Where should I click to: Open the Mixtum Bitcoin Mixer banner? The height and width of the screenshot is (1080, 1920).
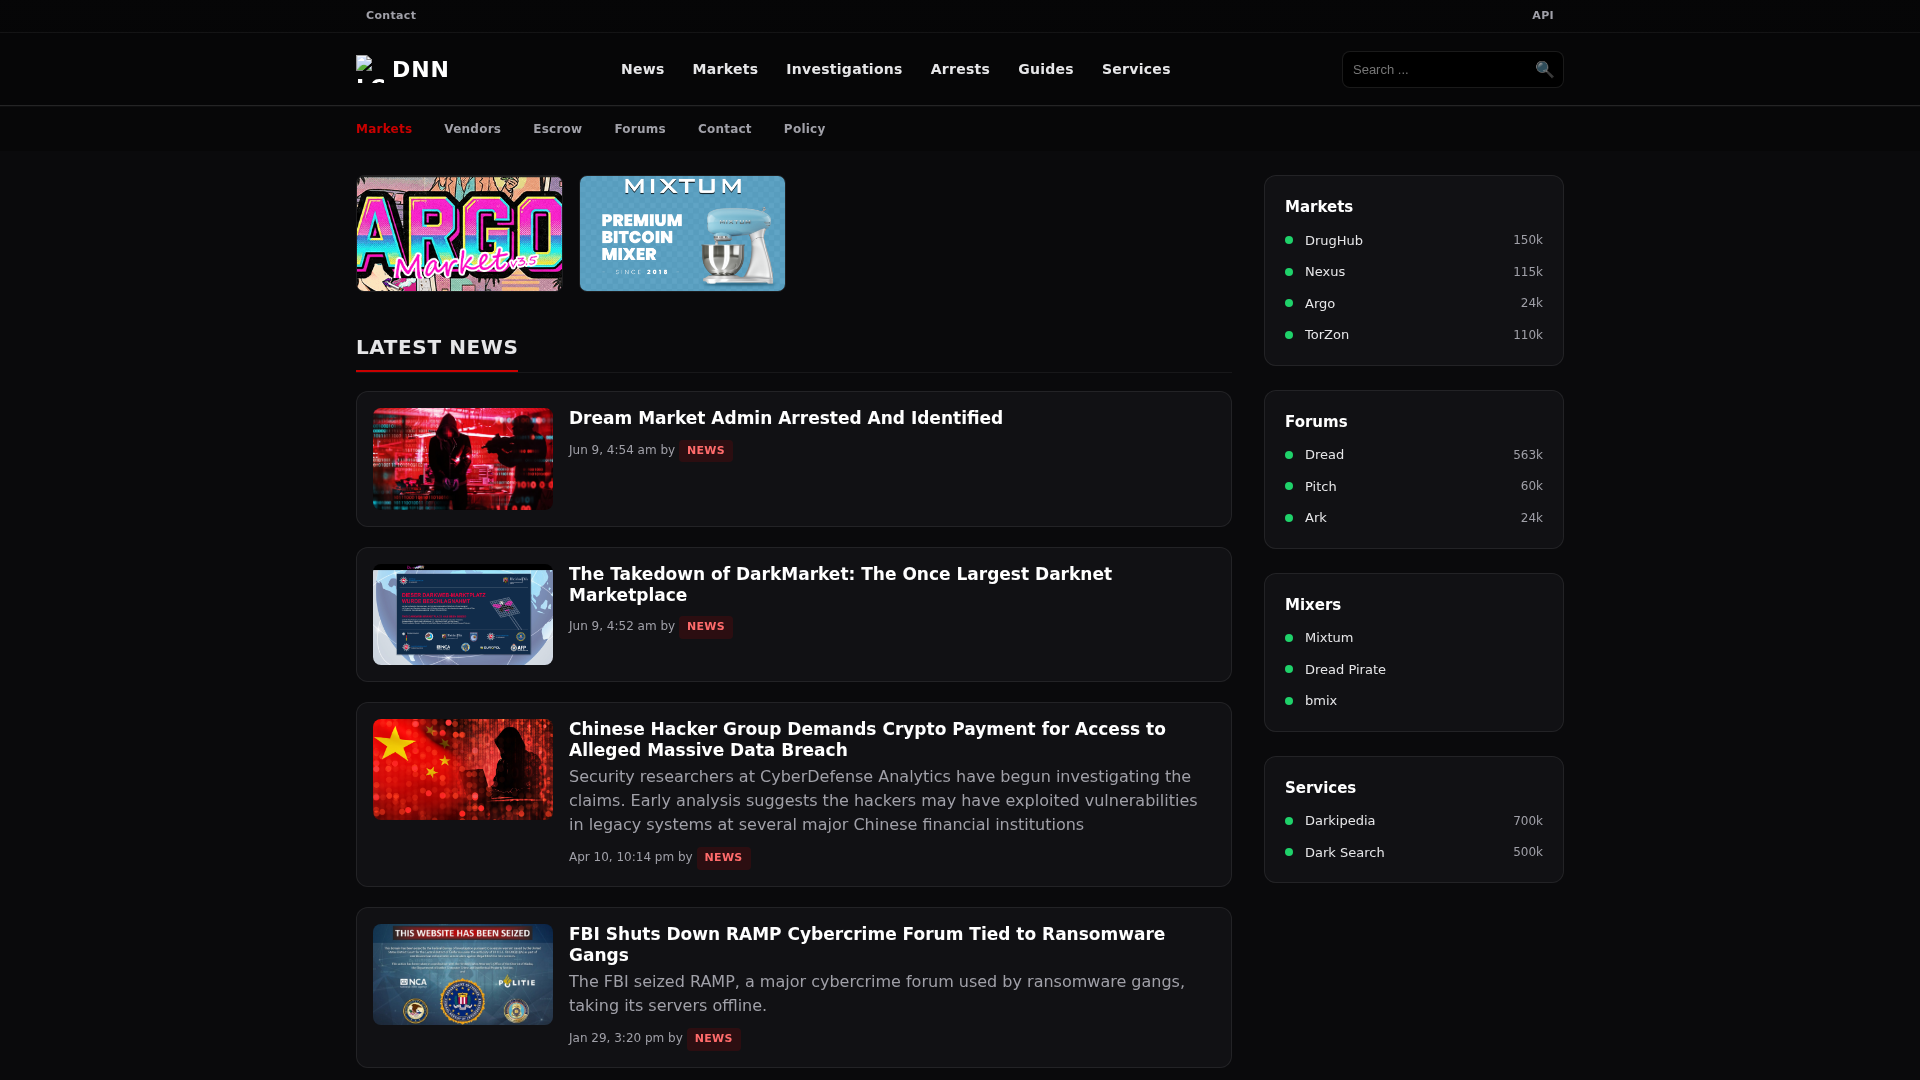coord(682,234)
